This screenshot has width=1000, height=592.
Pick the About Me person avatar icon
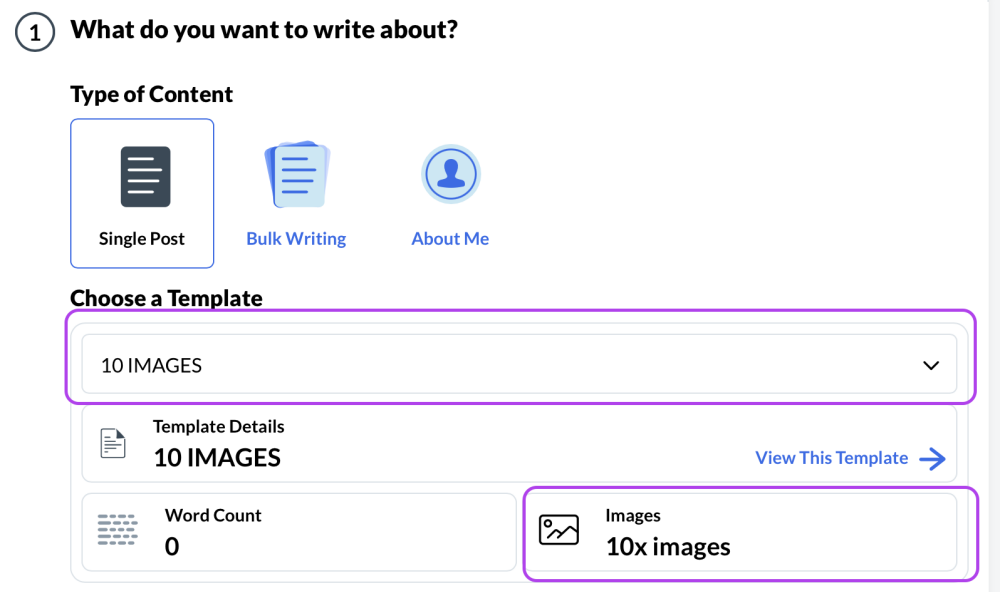pyautogui.click(x=450, y=174)
